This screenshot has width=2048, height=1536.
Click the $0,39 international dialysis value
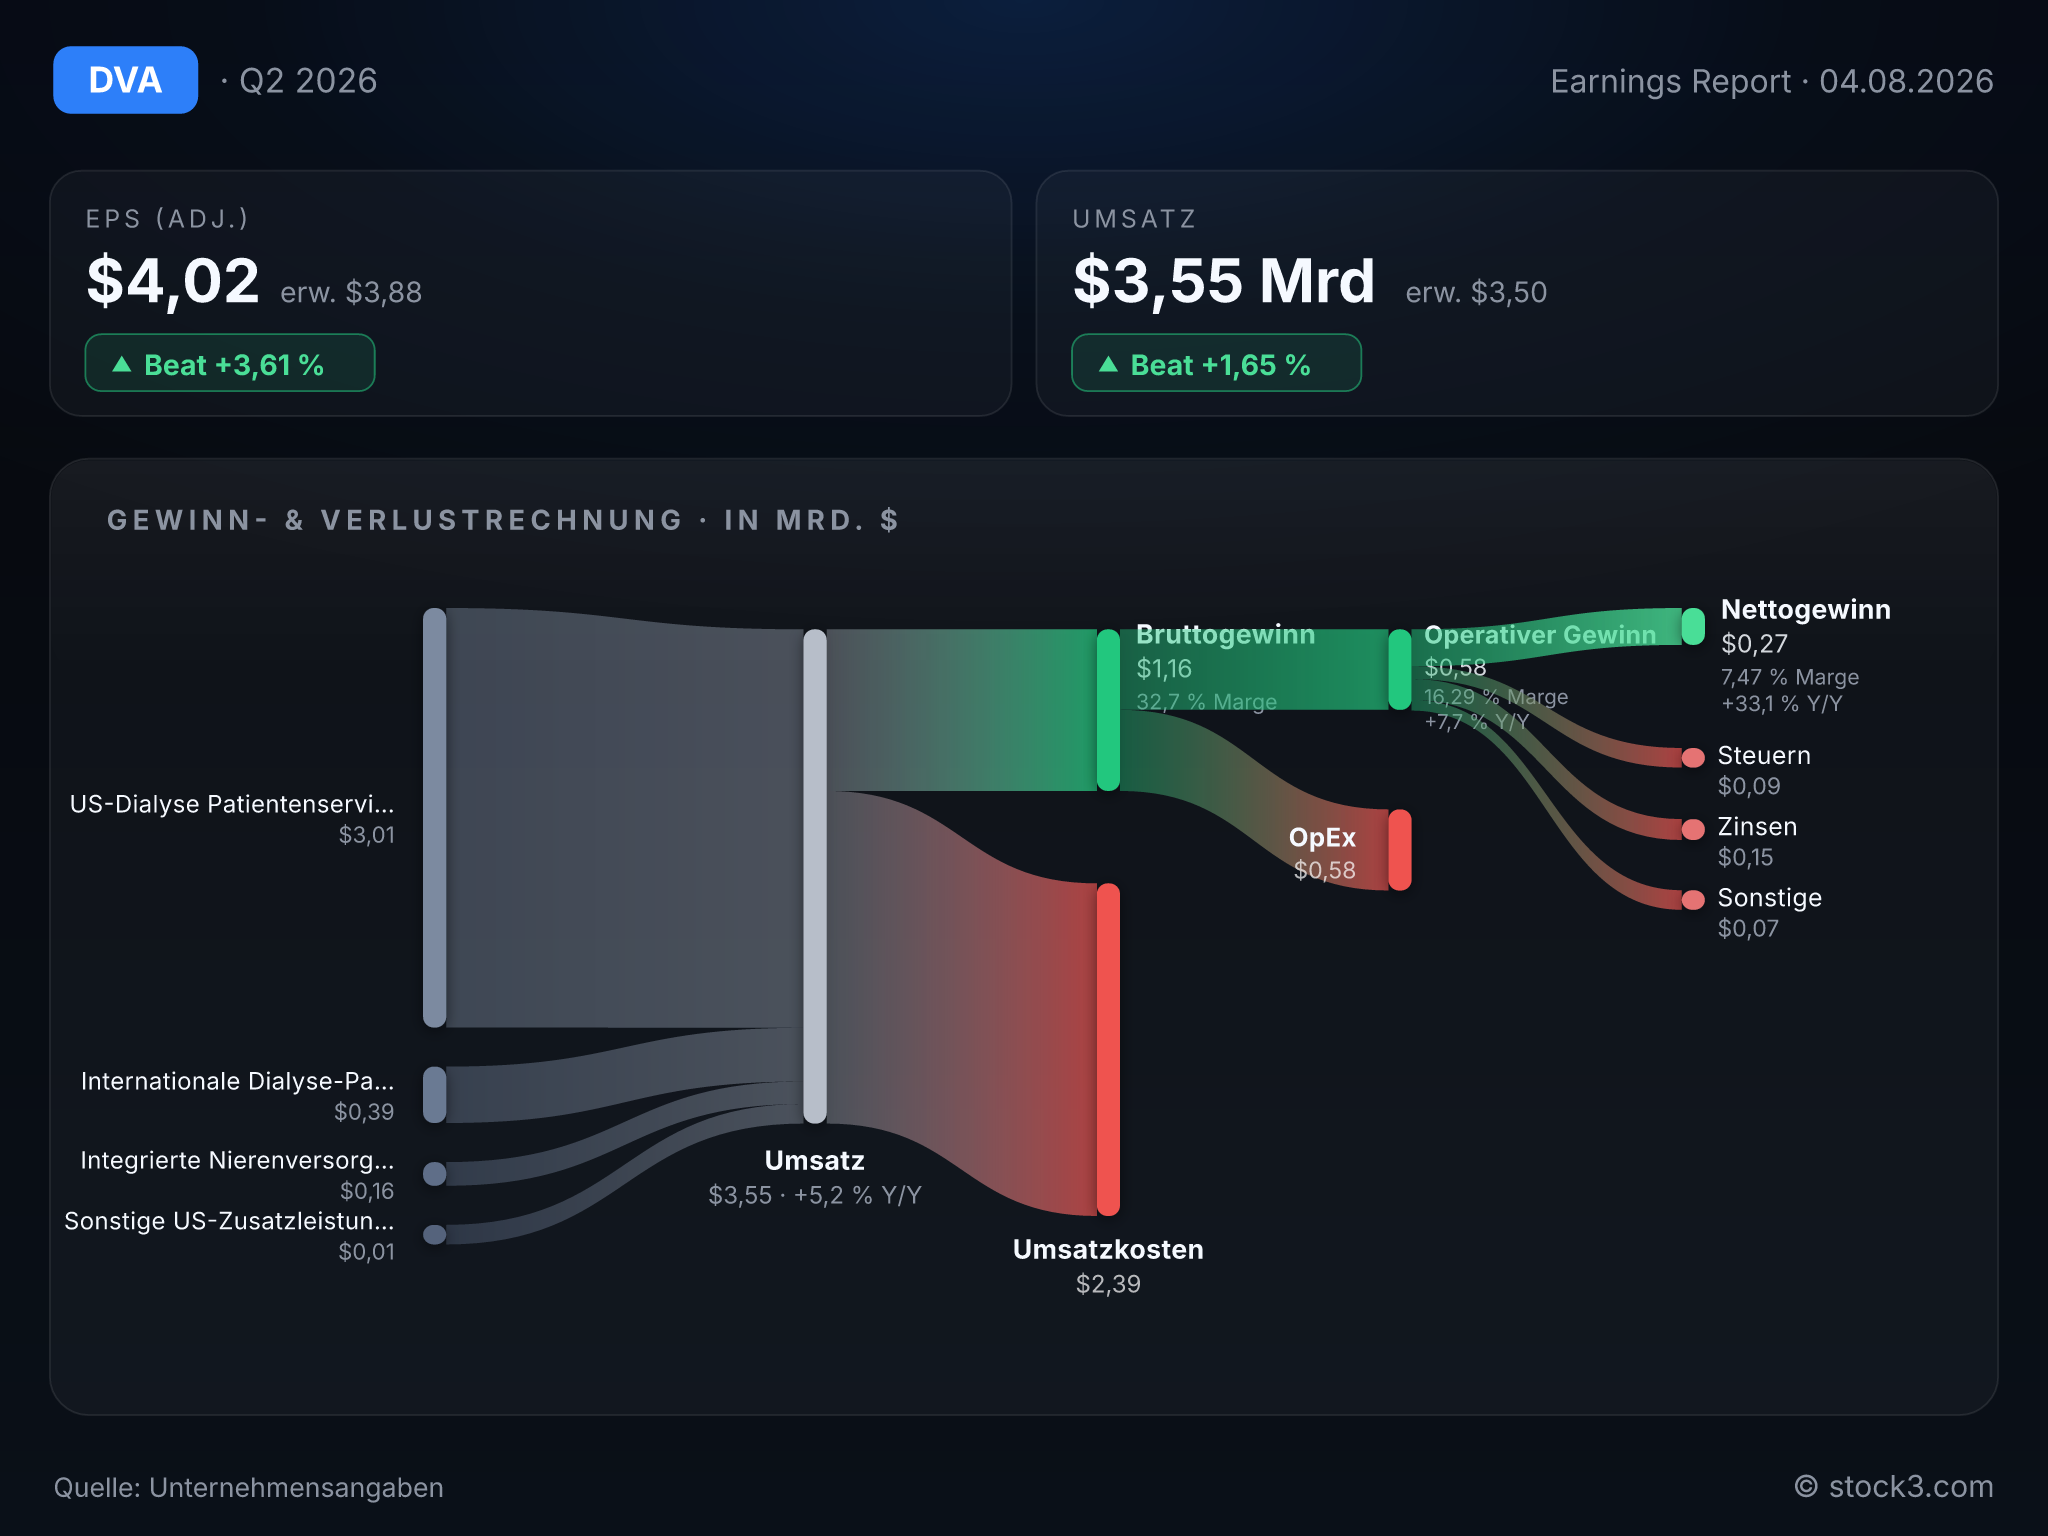coord(364,1112)
